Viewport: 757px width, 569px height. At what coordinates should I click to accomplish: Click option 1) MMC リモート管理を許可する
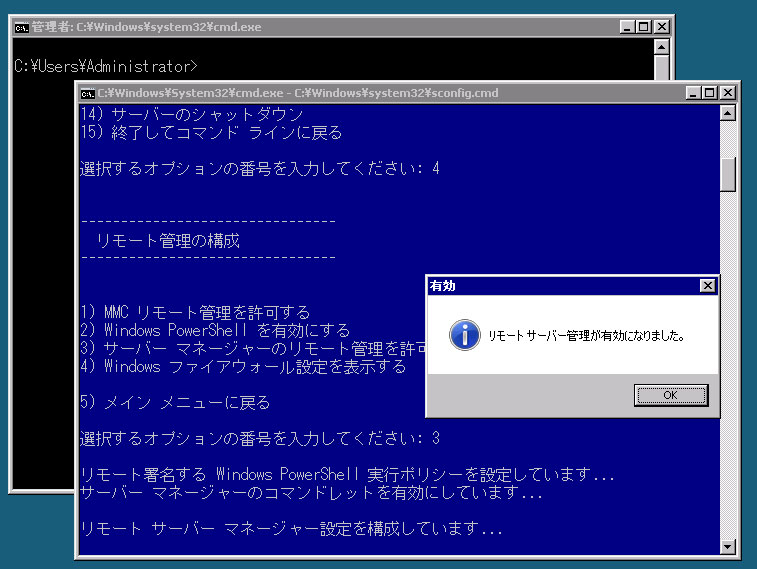coord(195,312)
